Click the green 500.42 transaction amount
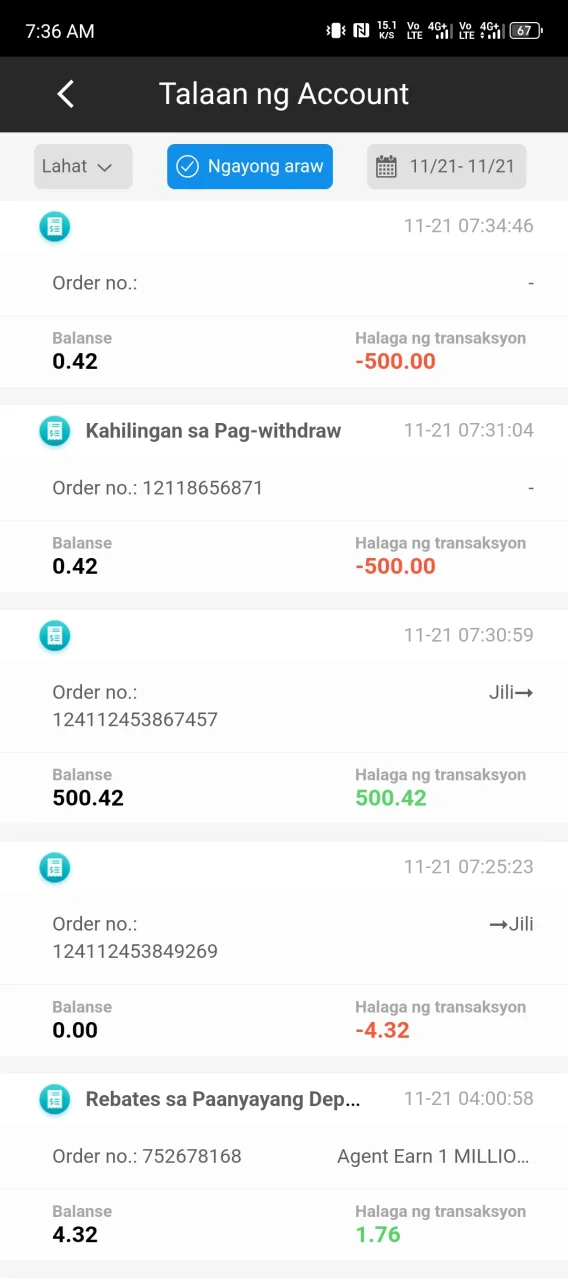The height and width of the screenshot is (1280, 568). point(391,798)
